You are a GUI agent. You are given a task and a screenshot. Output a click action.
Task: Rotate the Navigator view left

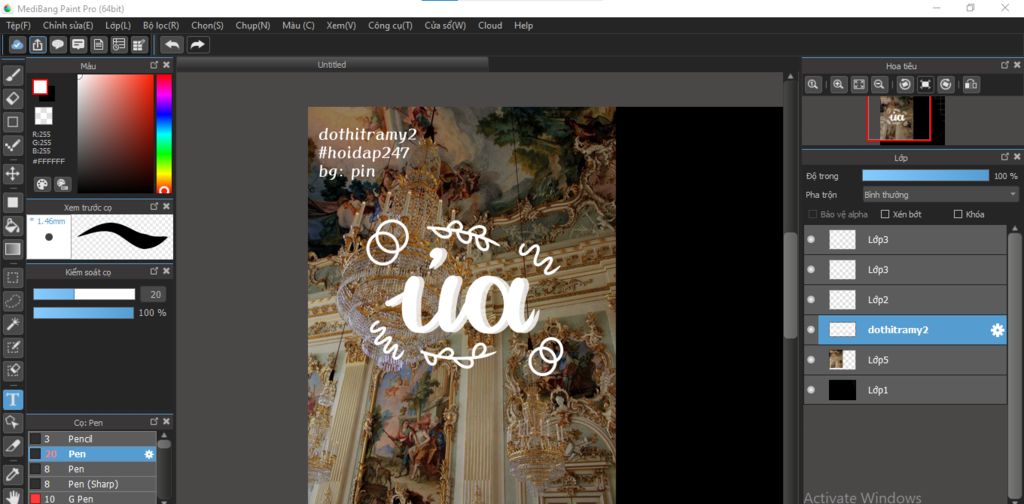(904, 84)
